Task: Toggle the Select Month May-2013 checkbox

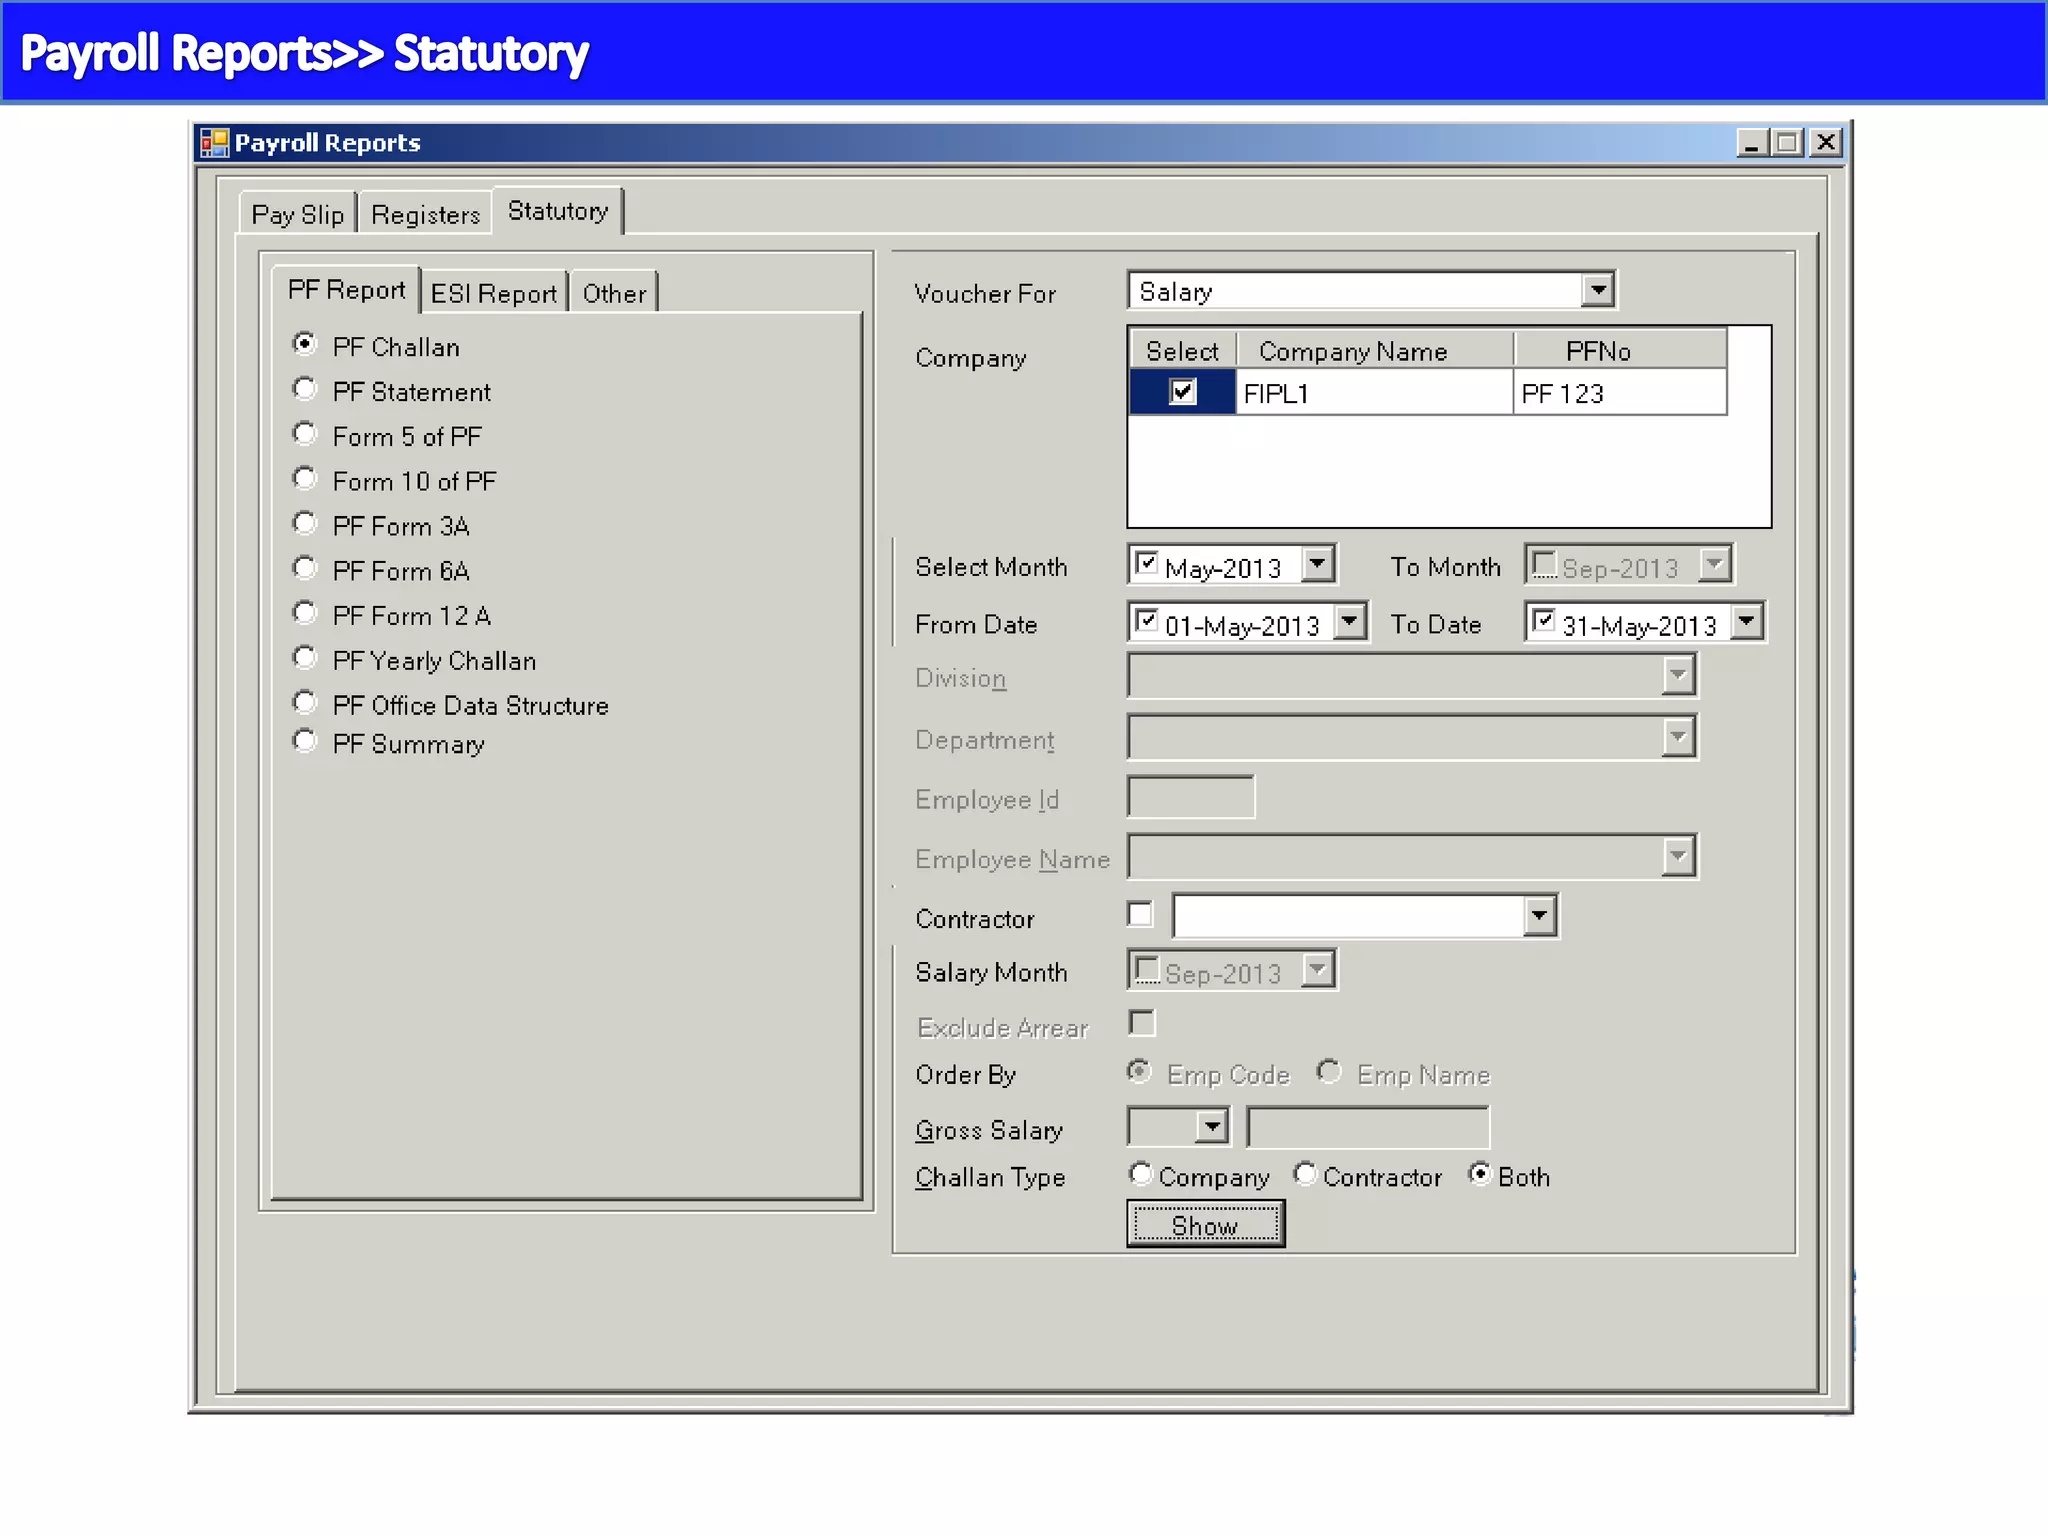Action: click(1146, 564)
